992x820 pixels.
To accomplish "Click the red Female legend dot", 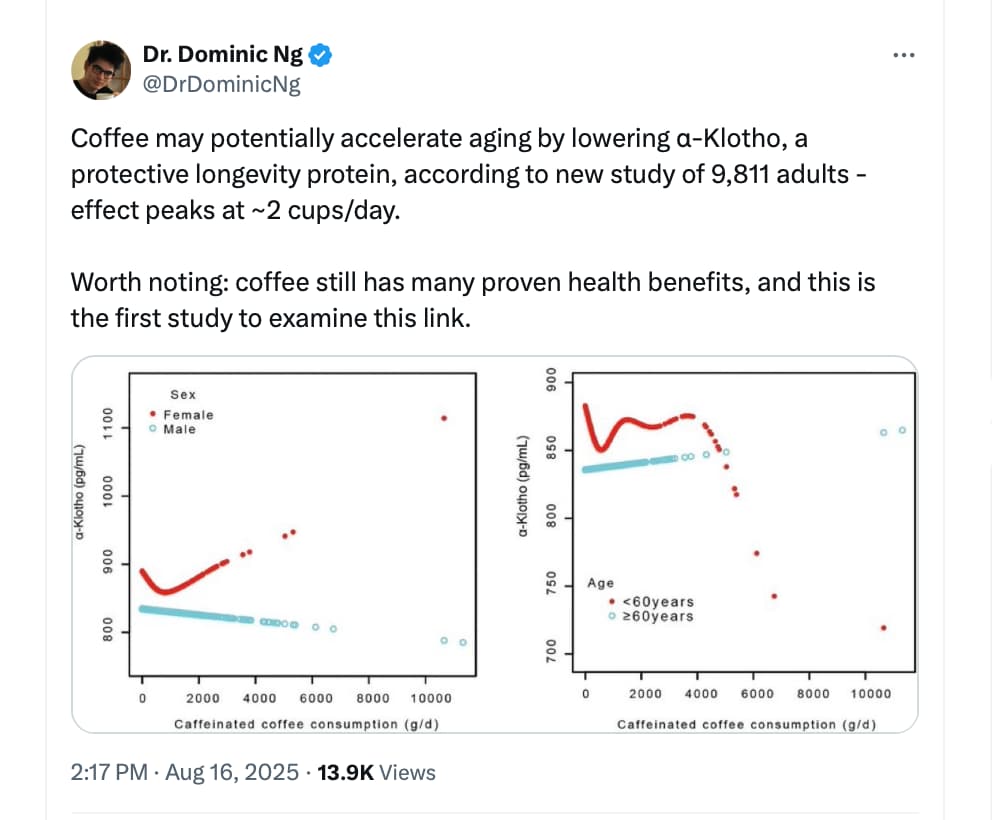I will click(x=151, y=414).
